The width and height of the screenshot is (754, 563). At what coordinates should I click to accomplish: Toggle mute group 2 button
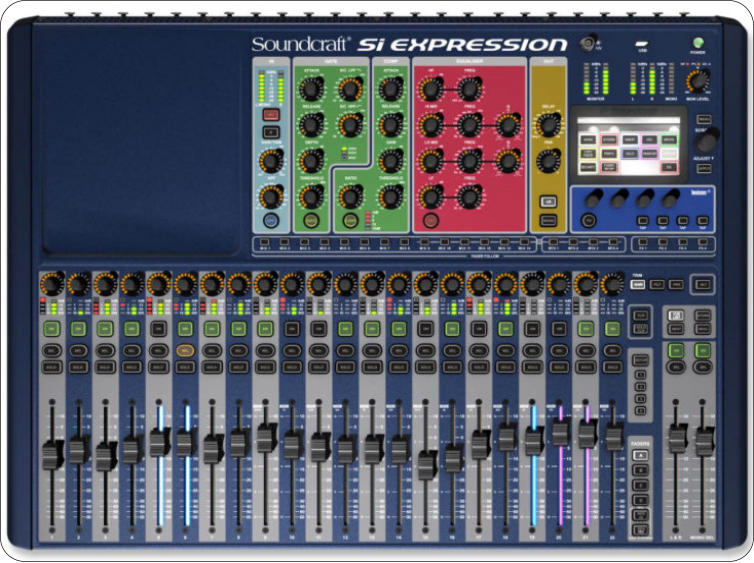tap(640, 387)
